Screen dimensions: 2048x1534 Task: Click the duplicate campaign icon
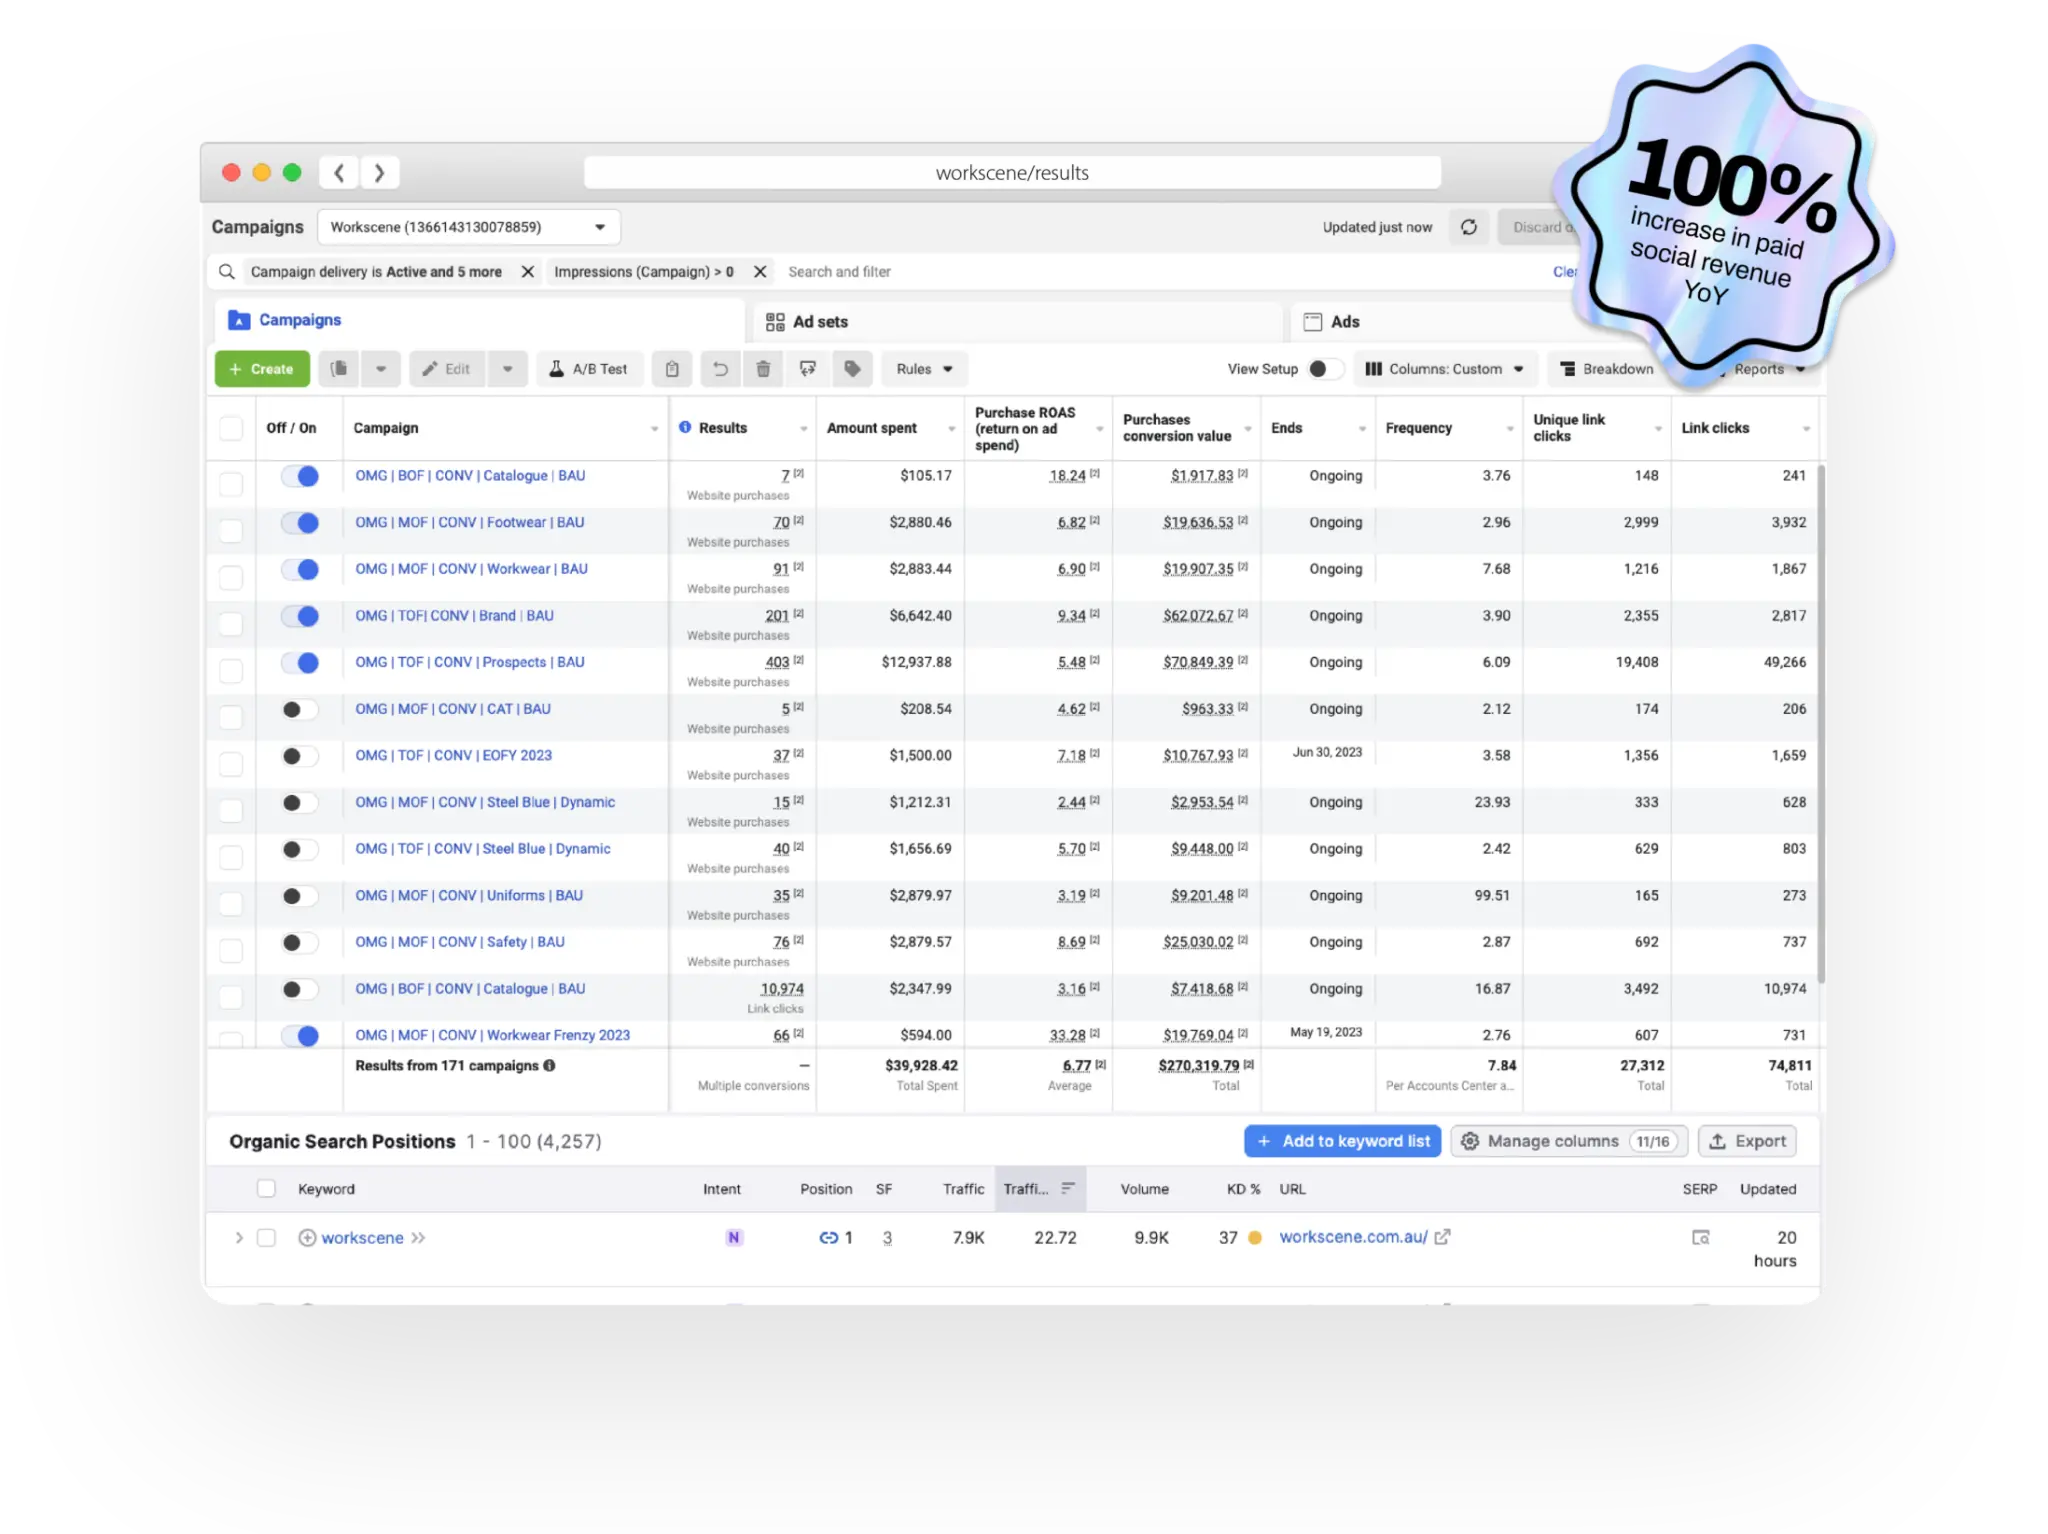(x=340, y=369)
